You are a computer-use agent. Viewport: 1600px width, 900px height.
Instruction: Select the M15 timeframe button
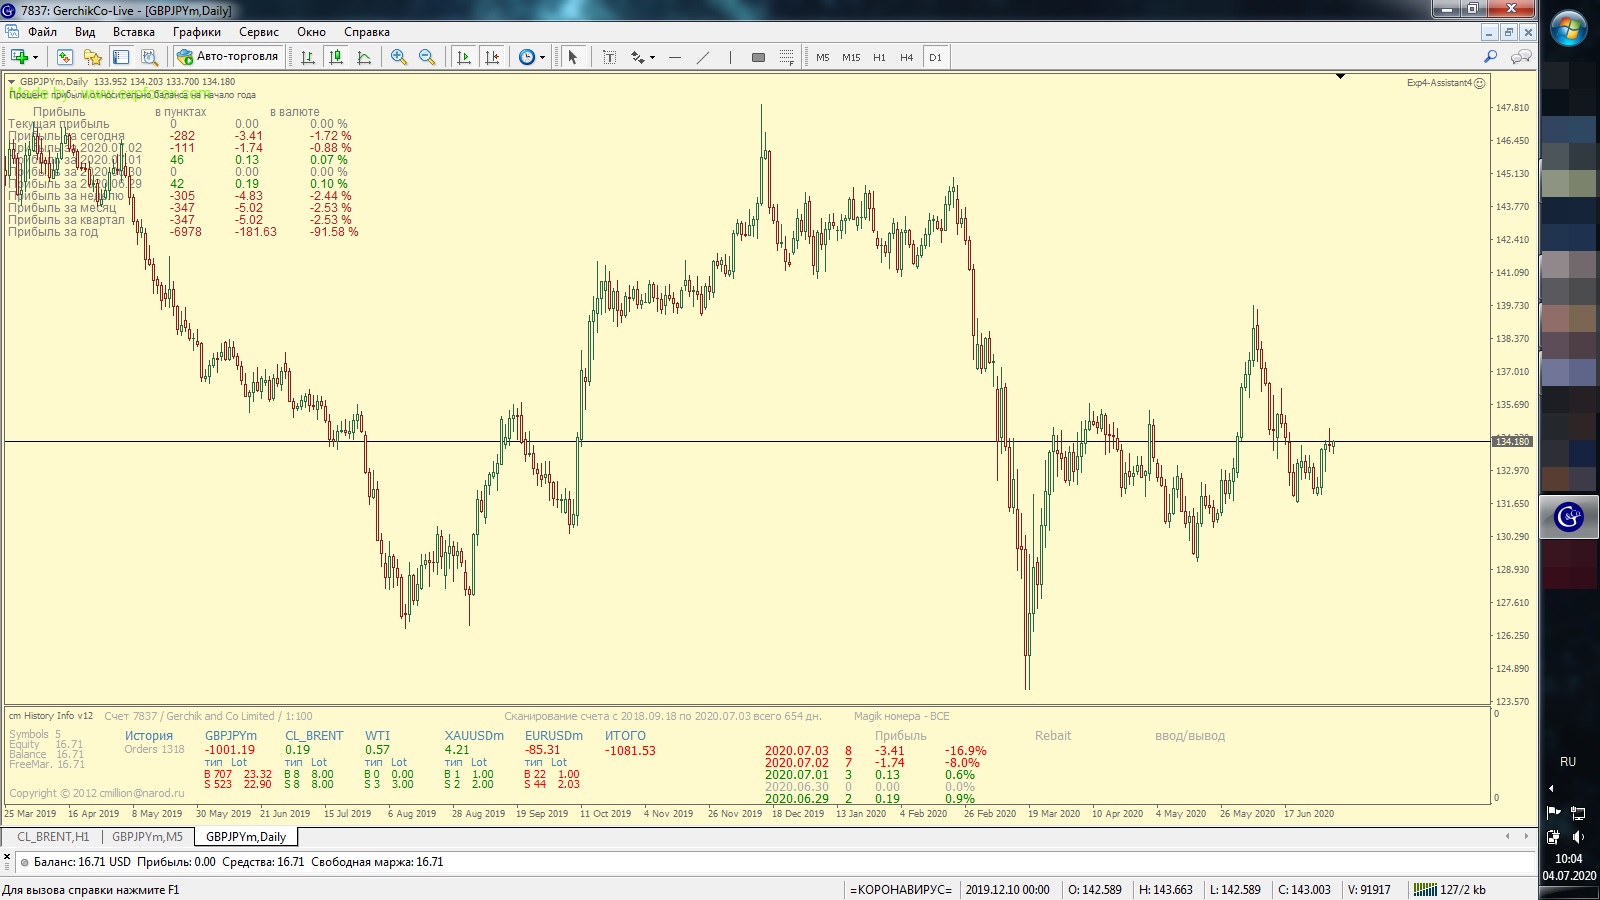tap(851, 57)
